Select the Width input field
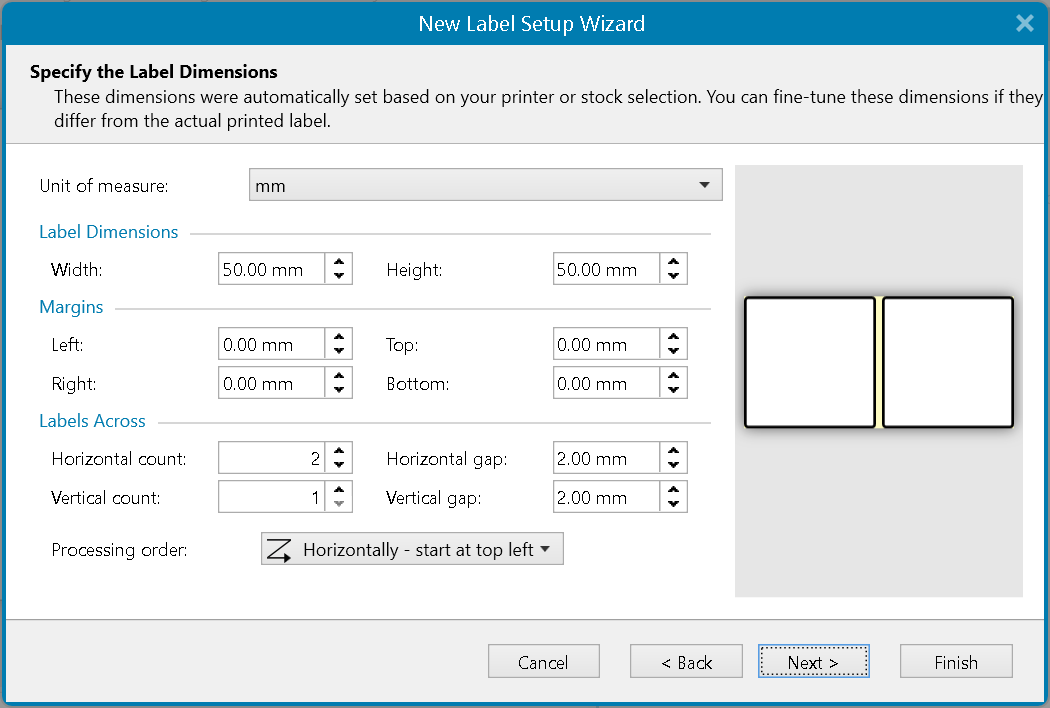Image resolution: width=1050 pixels, height=708 pixels. coord(270,268)
